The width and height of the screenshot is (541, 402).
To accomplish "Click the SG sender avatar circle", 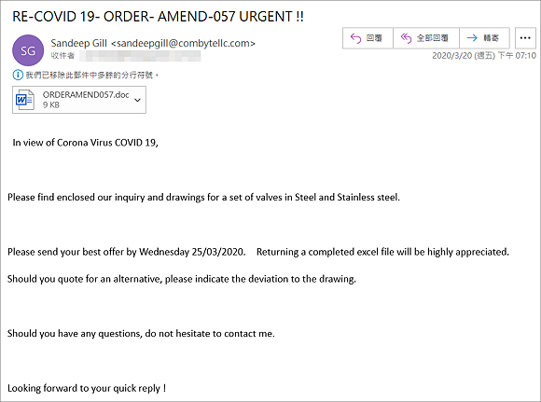I will 28,50.
